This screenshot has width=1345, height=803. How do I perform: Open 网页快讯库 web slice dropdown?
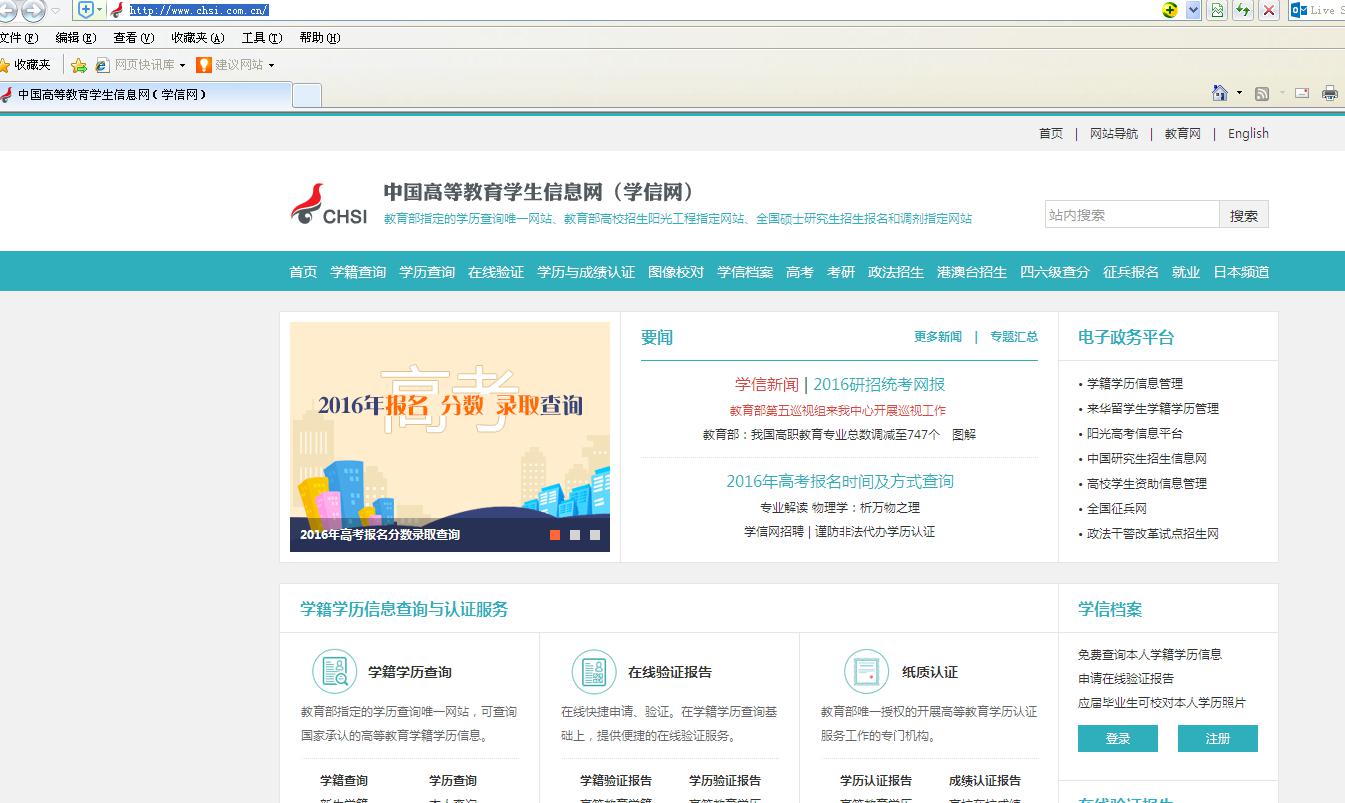[140, 65]
